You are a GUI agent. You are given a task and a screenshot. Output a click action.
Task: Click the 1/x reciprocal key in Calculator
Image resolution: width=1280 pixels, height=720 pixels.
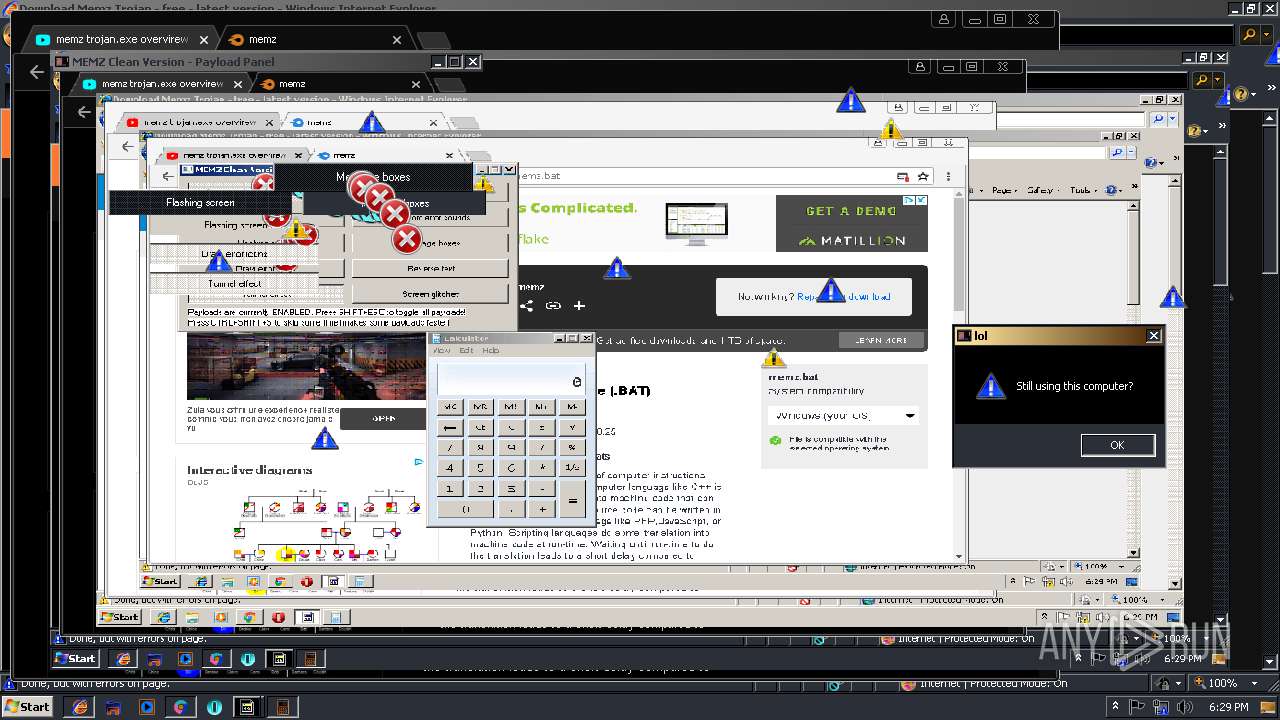573,468
